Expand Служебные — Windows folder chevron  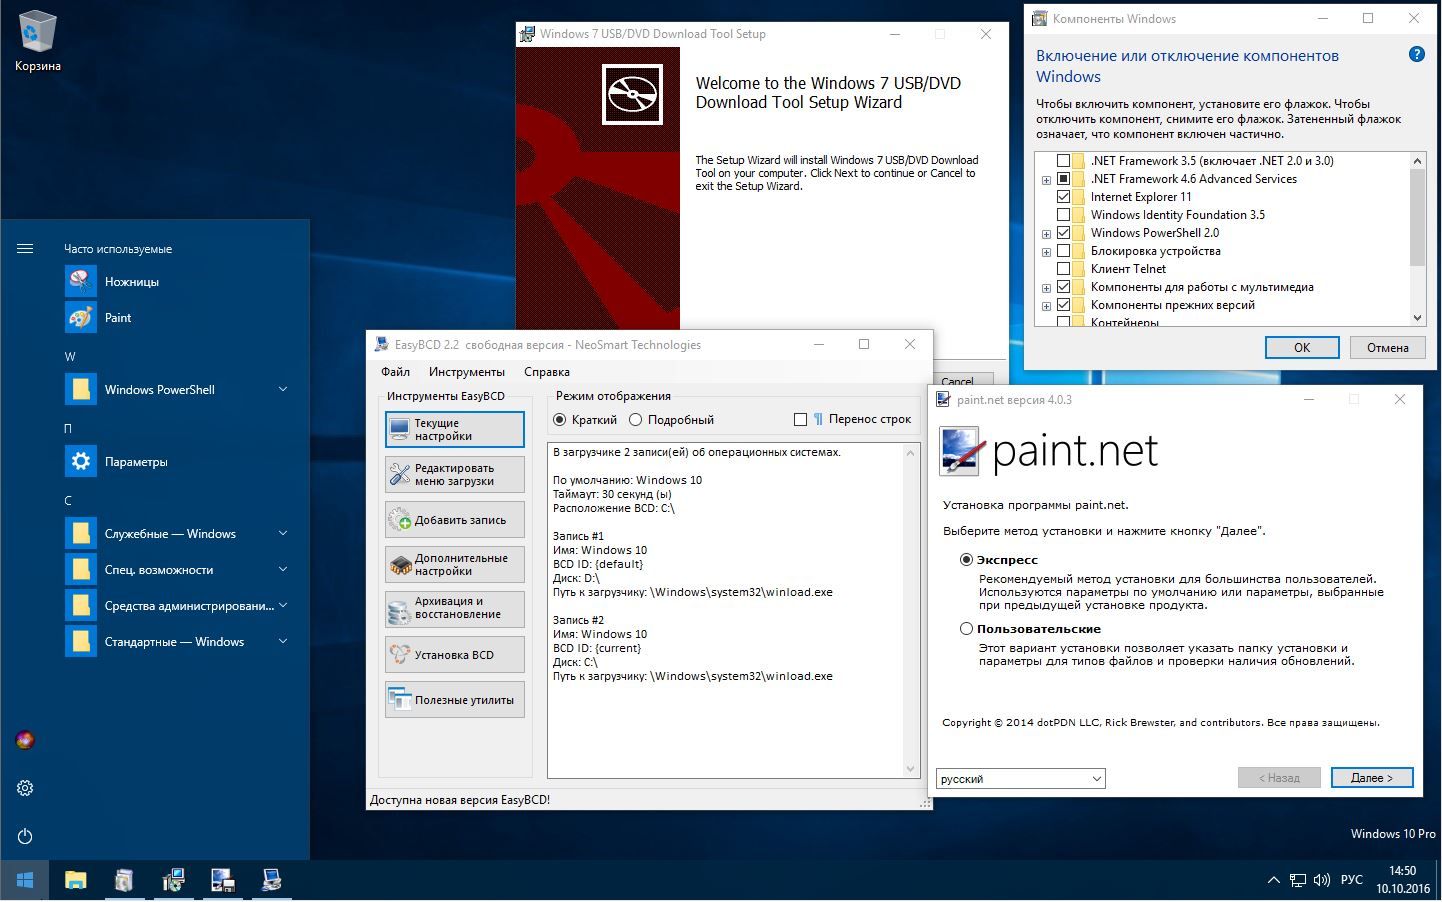click(283, 533)
